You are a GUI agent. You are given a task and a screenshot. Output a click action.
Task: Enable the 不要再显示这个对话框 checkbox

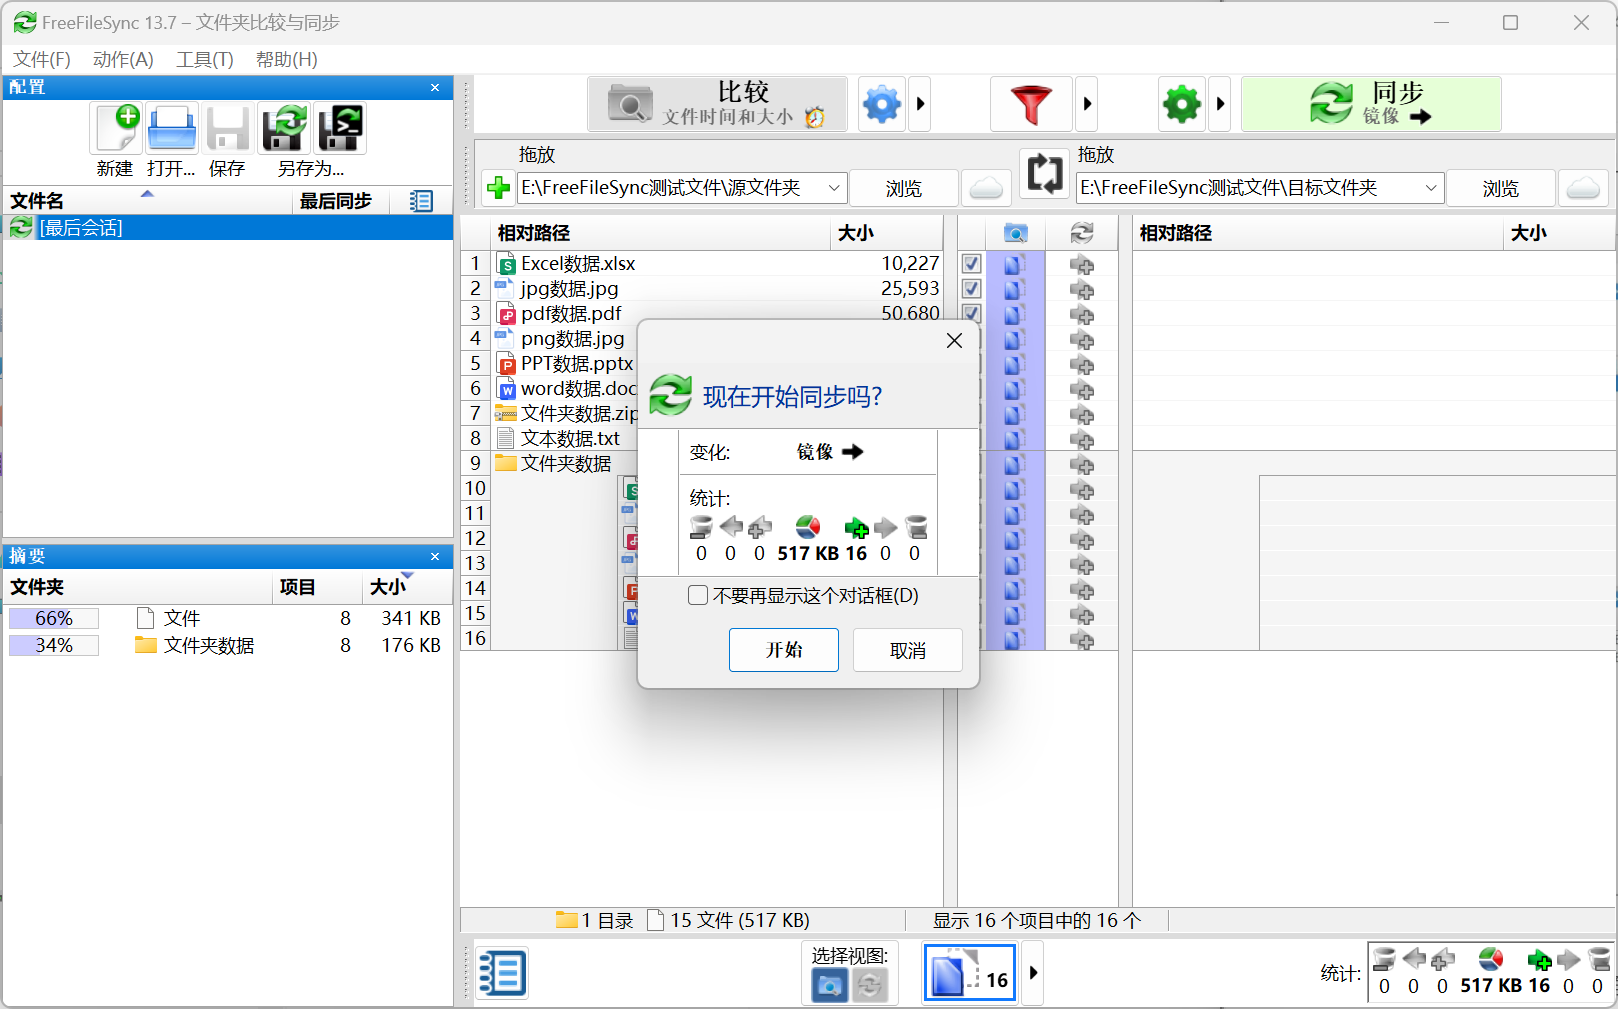(698, 596)
